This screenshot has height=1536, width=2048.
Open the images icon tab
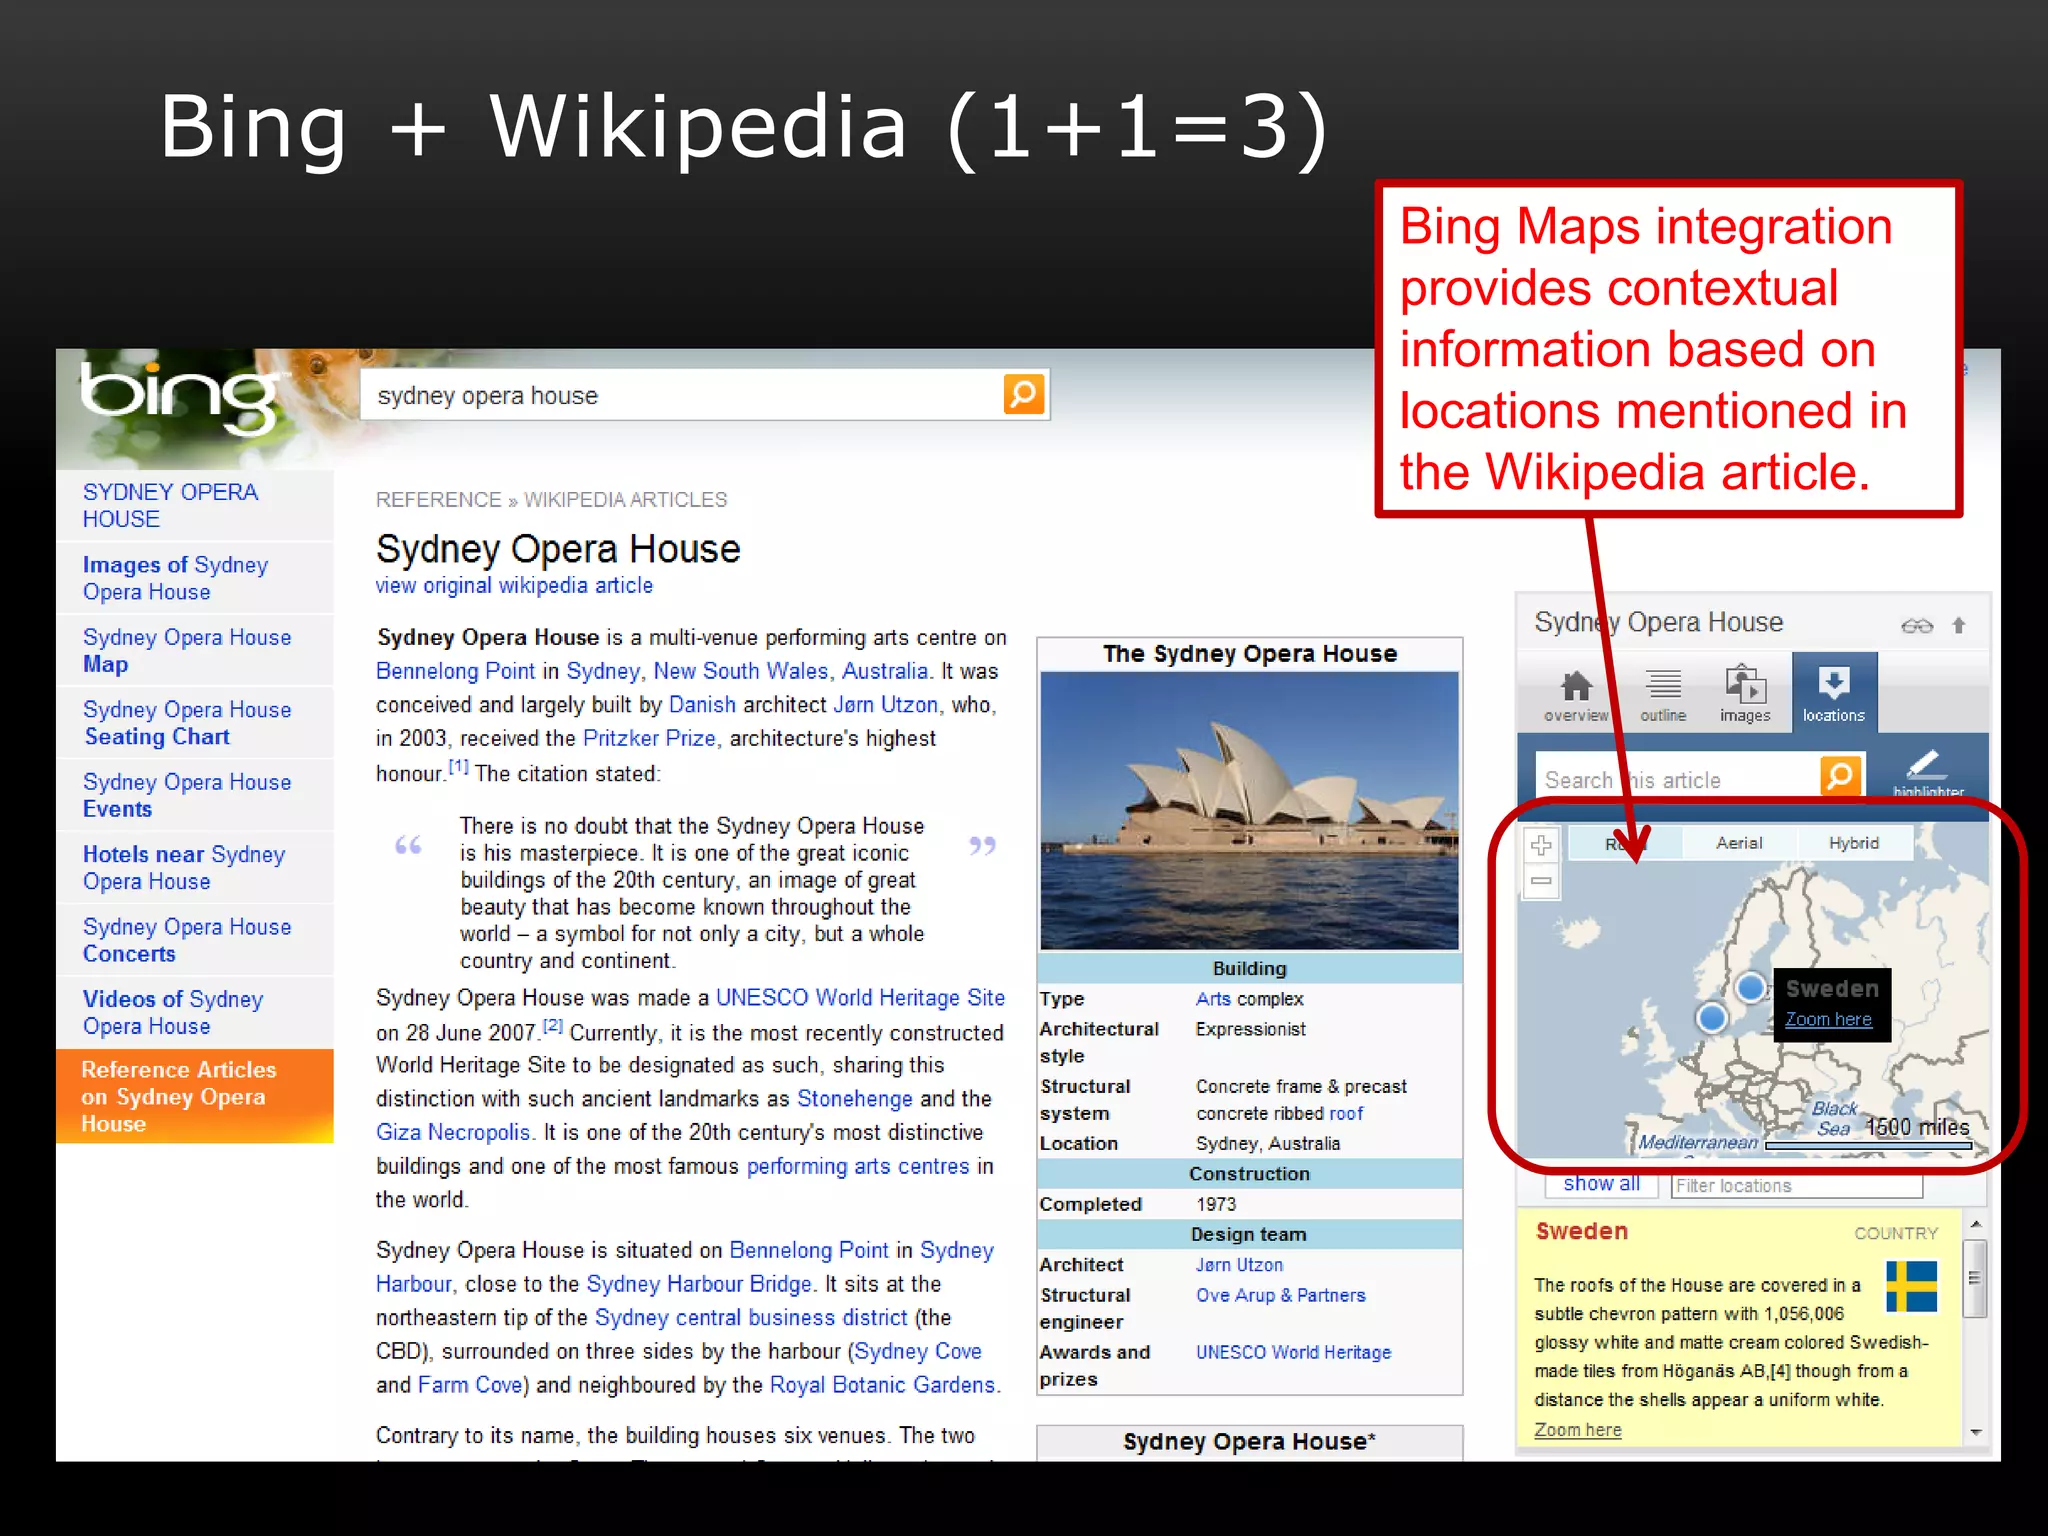click(x=1745, y=694)
